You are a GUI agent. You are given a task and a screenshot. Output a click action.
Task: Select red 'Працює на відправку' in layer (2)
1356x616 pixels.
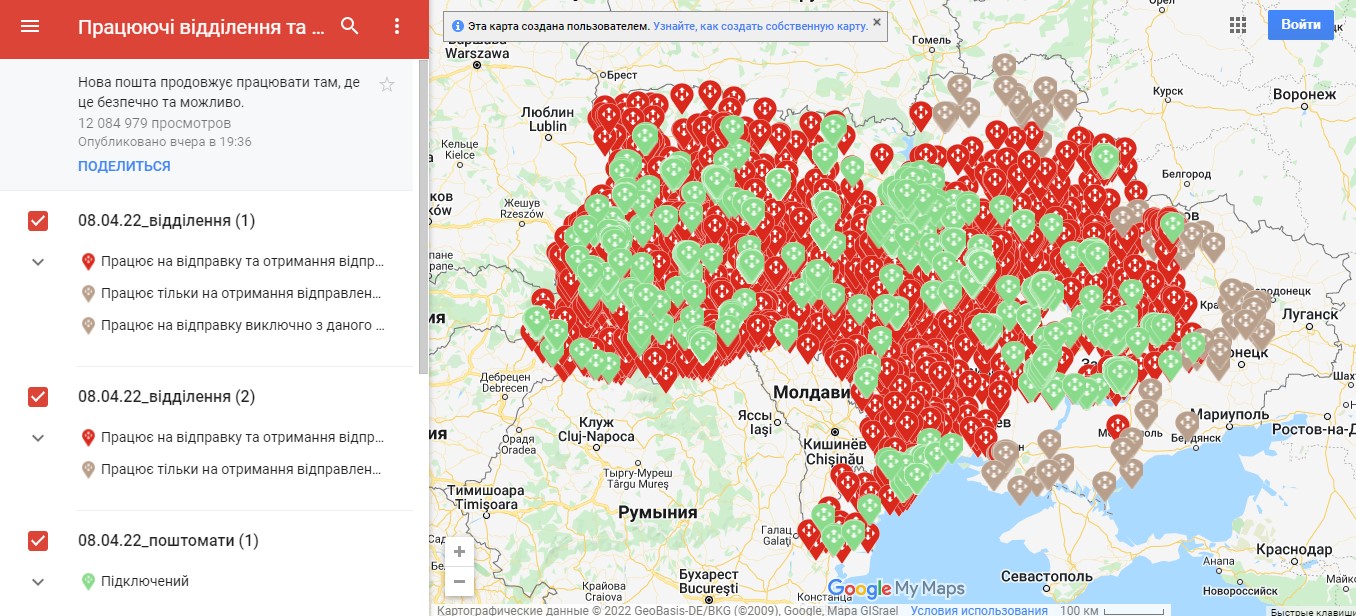(232, 437)
